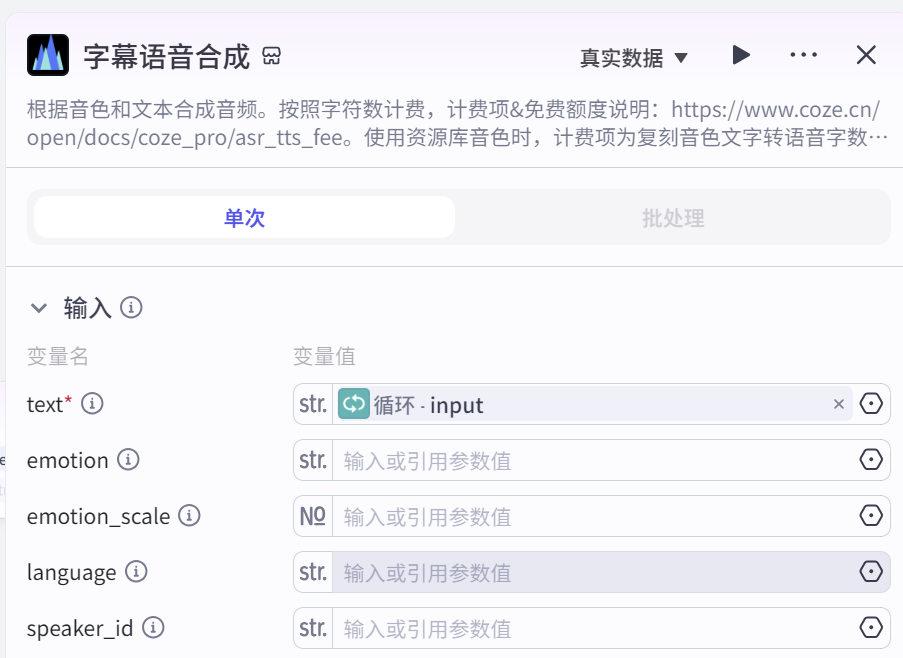Viewport: 903px width, 658px height.
Task: Click the str. type tag of text
Action: 313,404
